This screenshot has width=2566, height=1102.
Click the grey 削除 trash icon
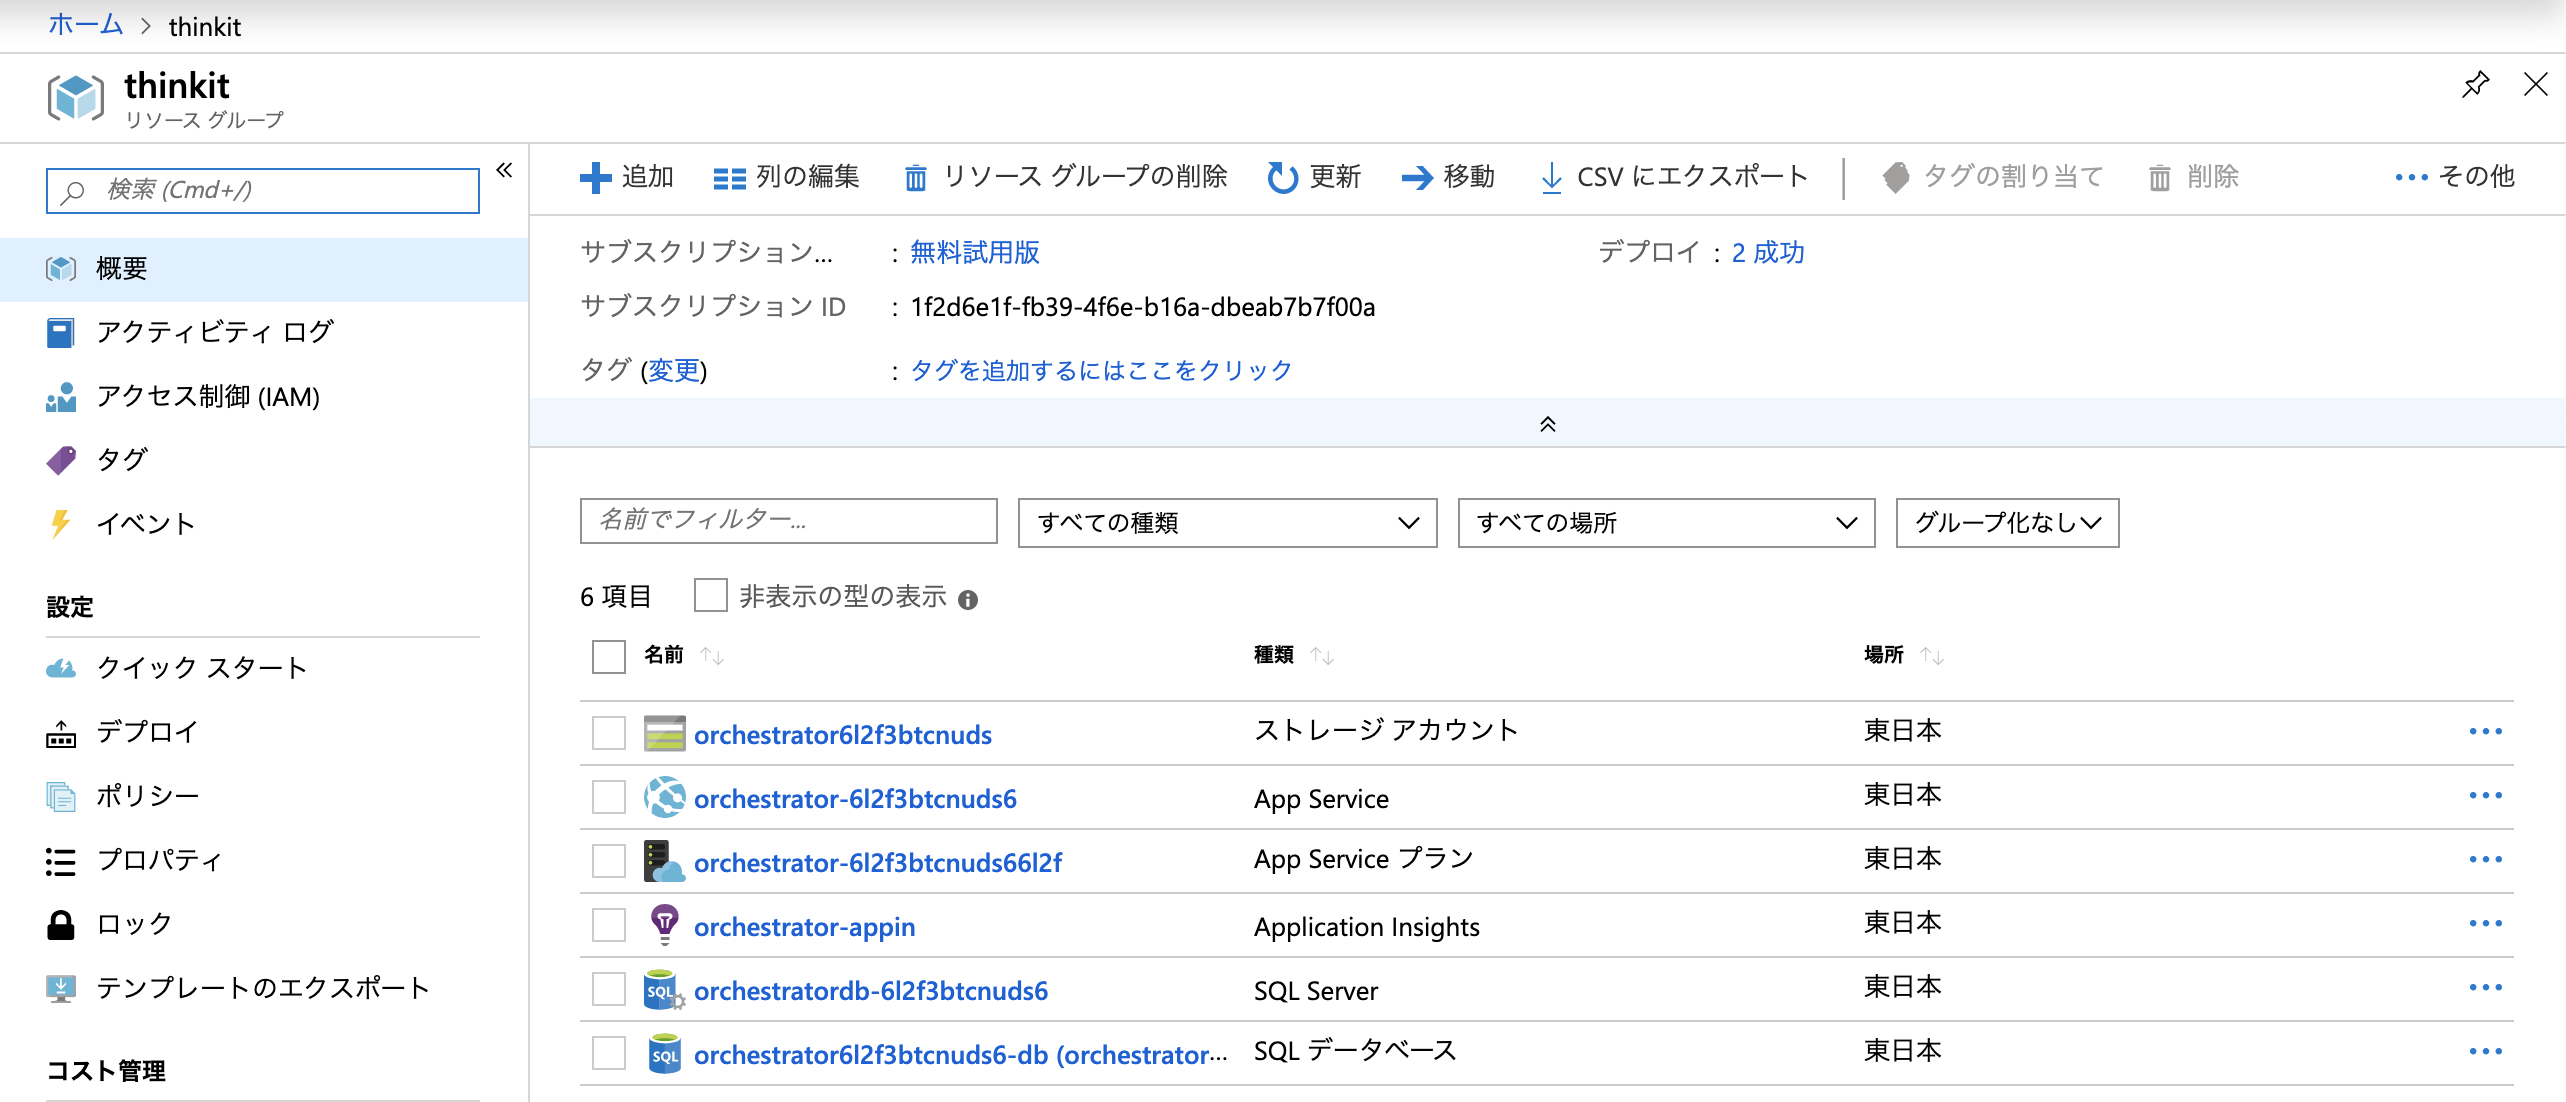coord(2159,178)
